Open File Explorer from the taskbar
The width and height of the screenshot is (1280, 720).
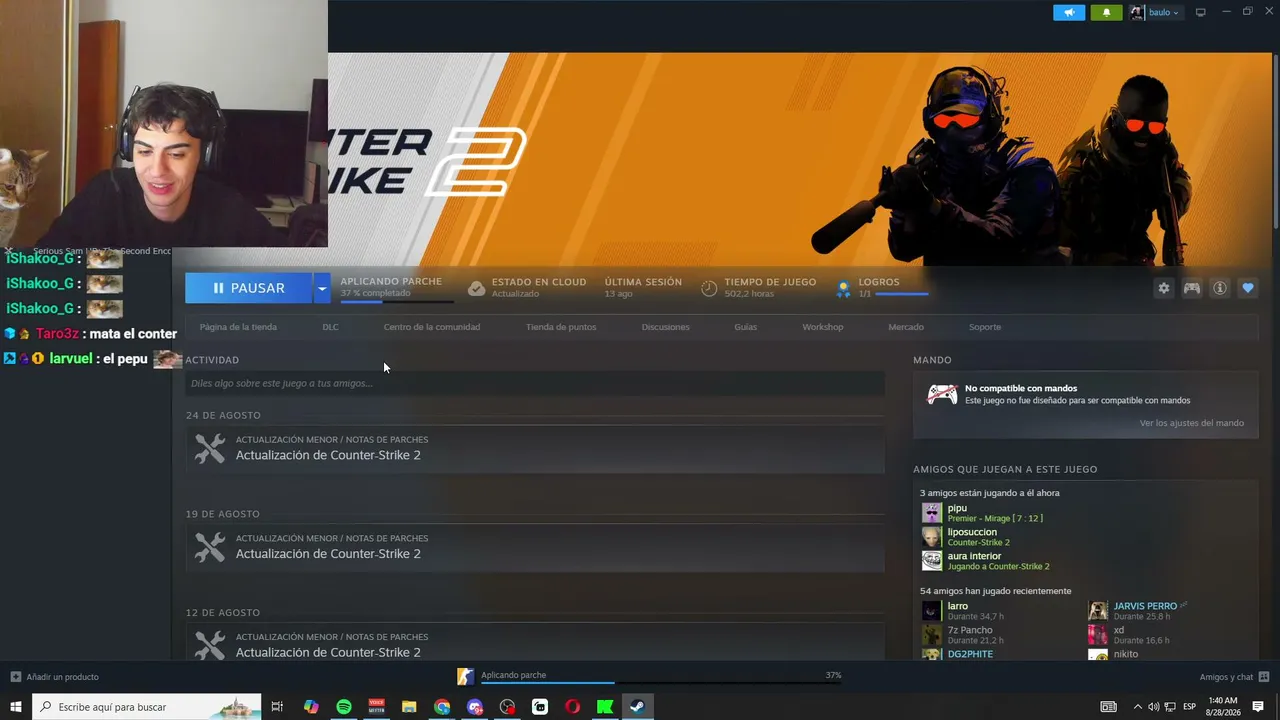point(409,707)
